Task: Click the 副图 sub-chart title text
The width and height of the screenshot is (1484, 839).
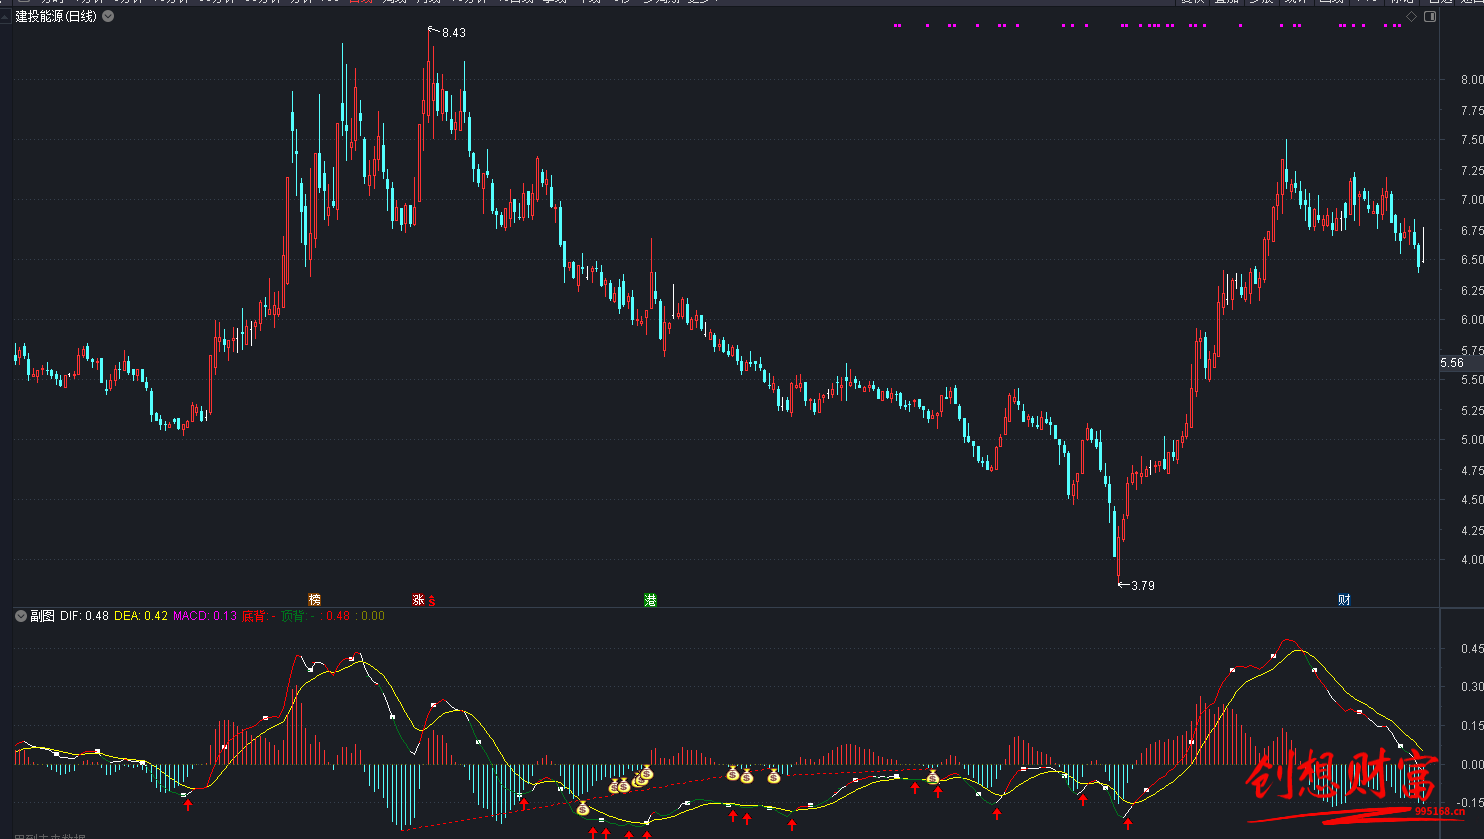Action: click(x=42, y=616)
